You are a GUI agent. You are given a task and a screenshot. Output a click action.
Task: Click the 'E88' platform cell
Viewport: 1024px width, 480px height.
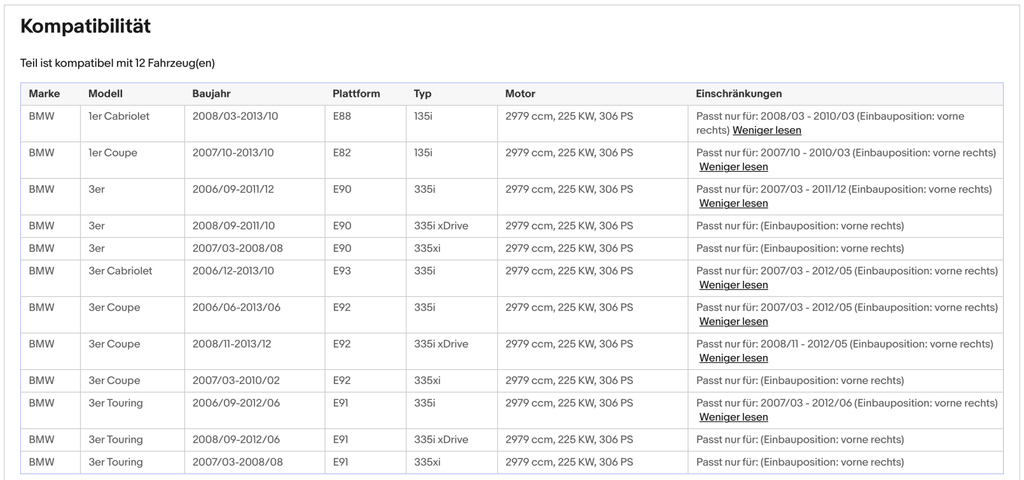coord(342,116)
